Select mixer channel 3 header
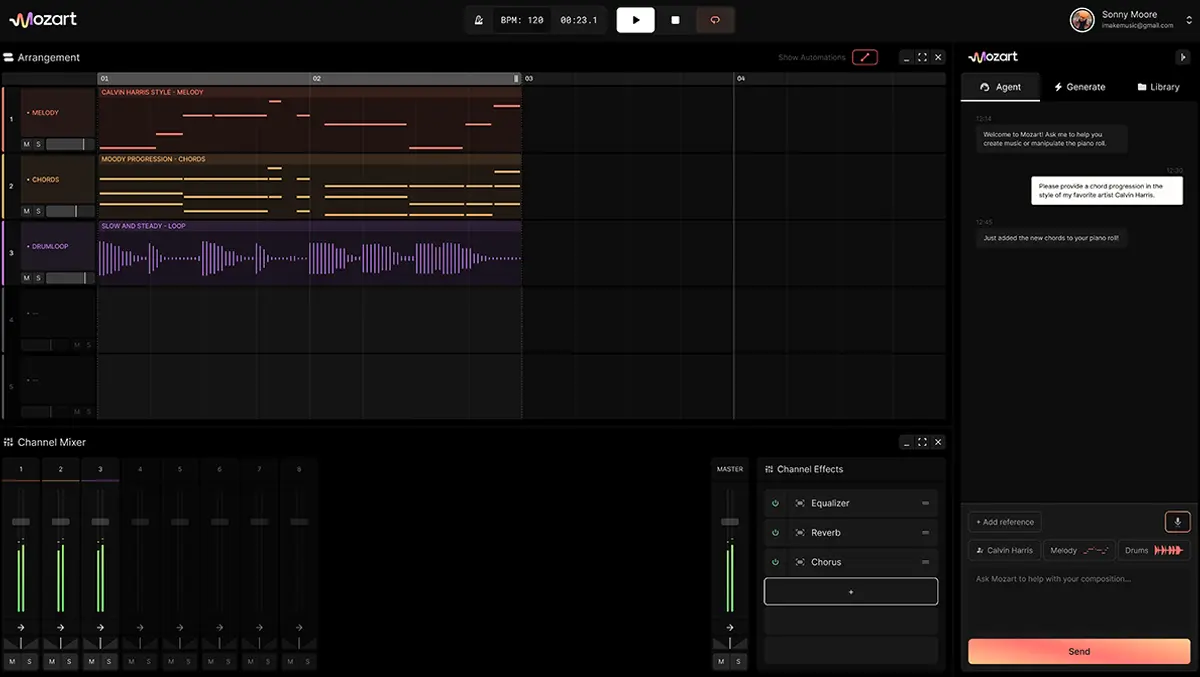The image size is (1200, 677). [x=100, y=469]
